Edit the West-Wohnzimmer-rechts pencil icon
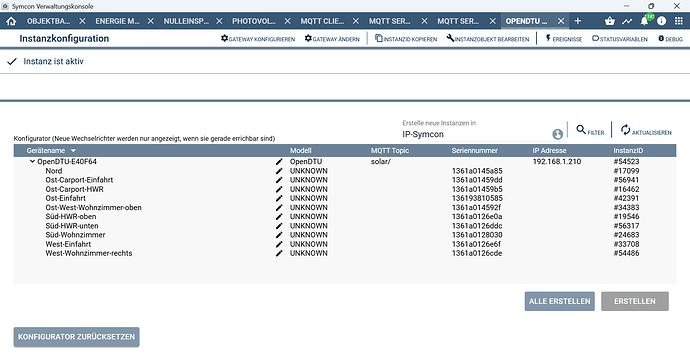 [279, 253]
